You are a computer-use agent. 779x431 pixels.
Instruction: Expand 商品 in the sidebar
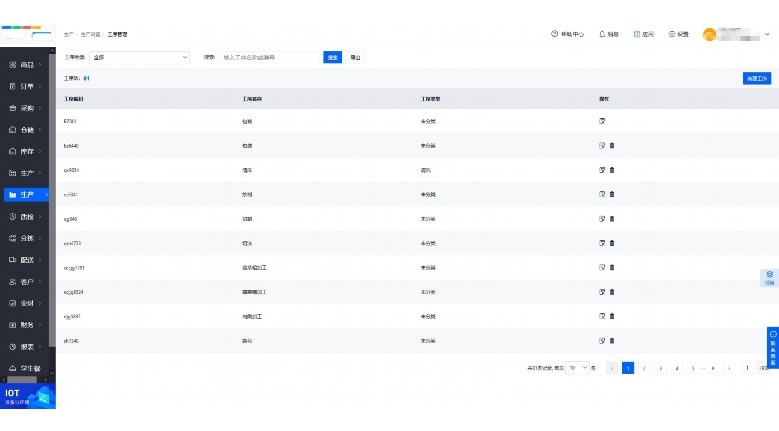[x=26, y=65]
